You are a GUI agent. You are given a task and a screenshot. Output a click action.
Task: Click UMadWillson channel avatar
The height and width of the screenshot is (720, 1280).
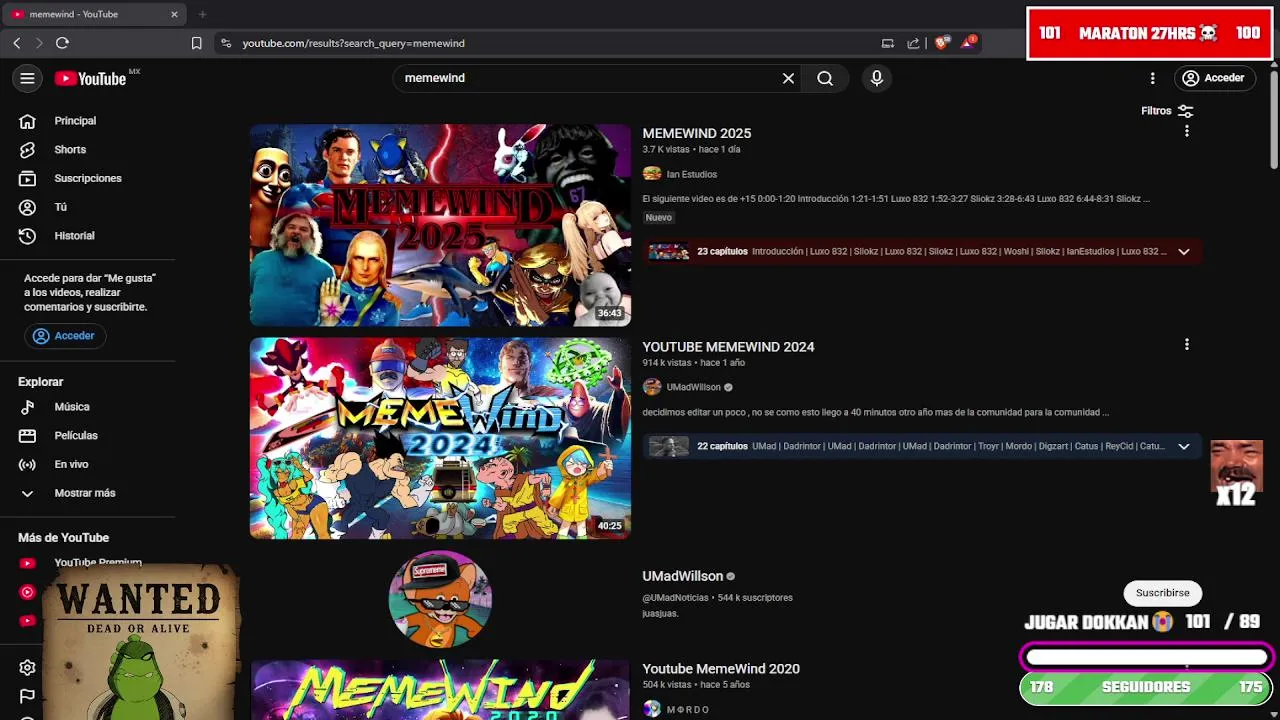pos(440,598)
